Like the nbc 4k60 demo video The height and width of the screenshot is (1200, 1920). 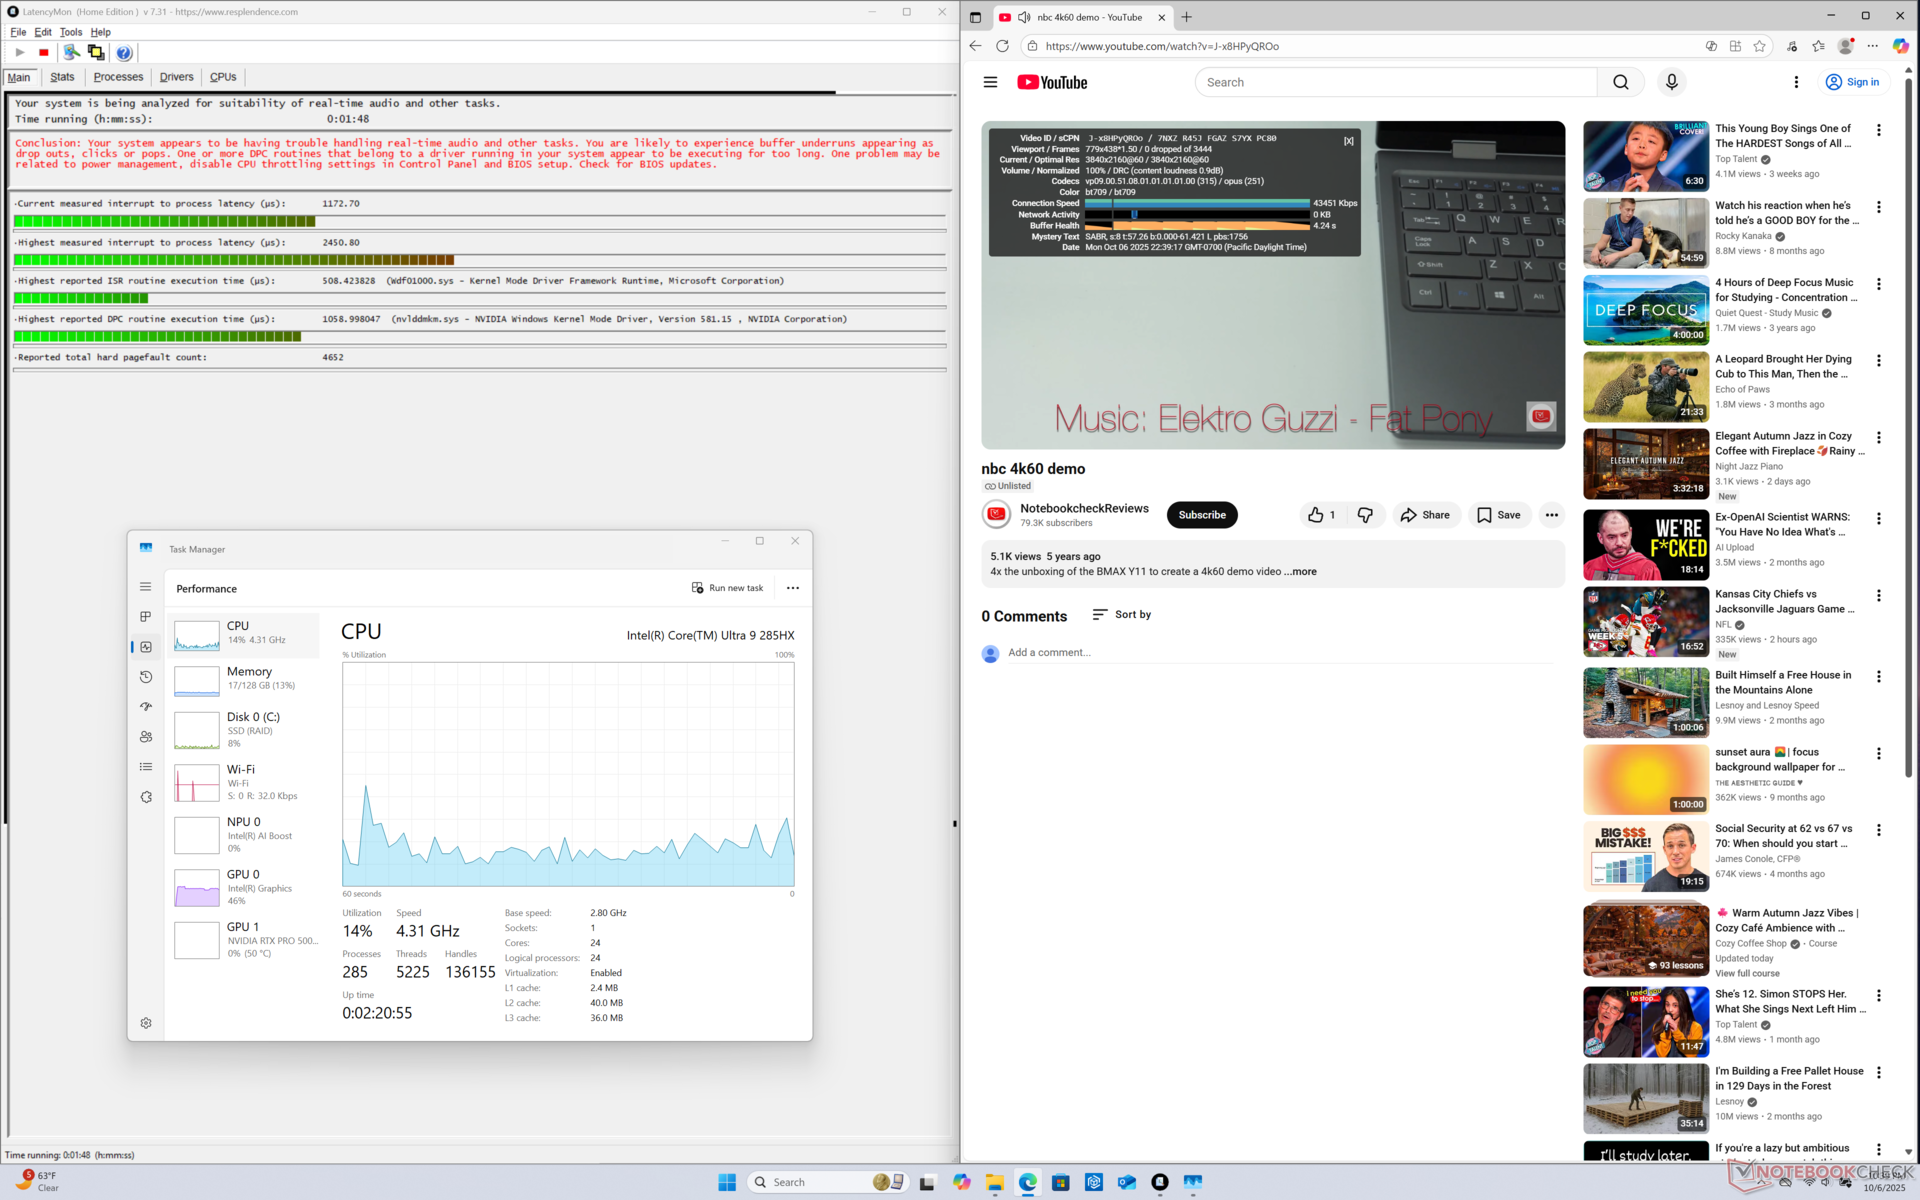click(1320, 515)
